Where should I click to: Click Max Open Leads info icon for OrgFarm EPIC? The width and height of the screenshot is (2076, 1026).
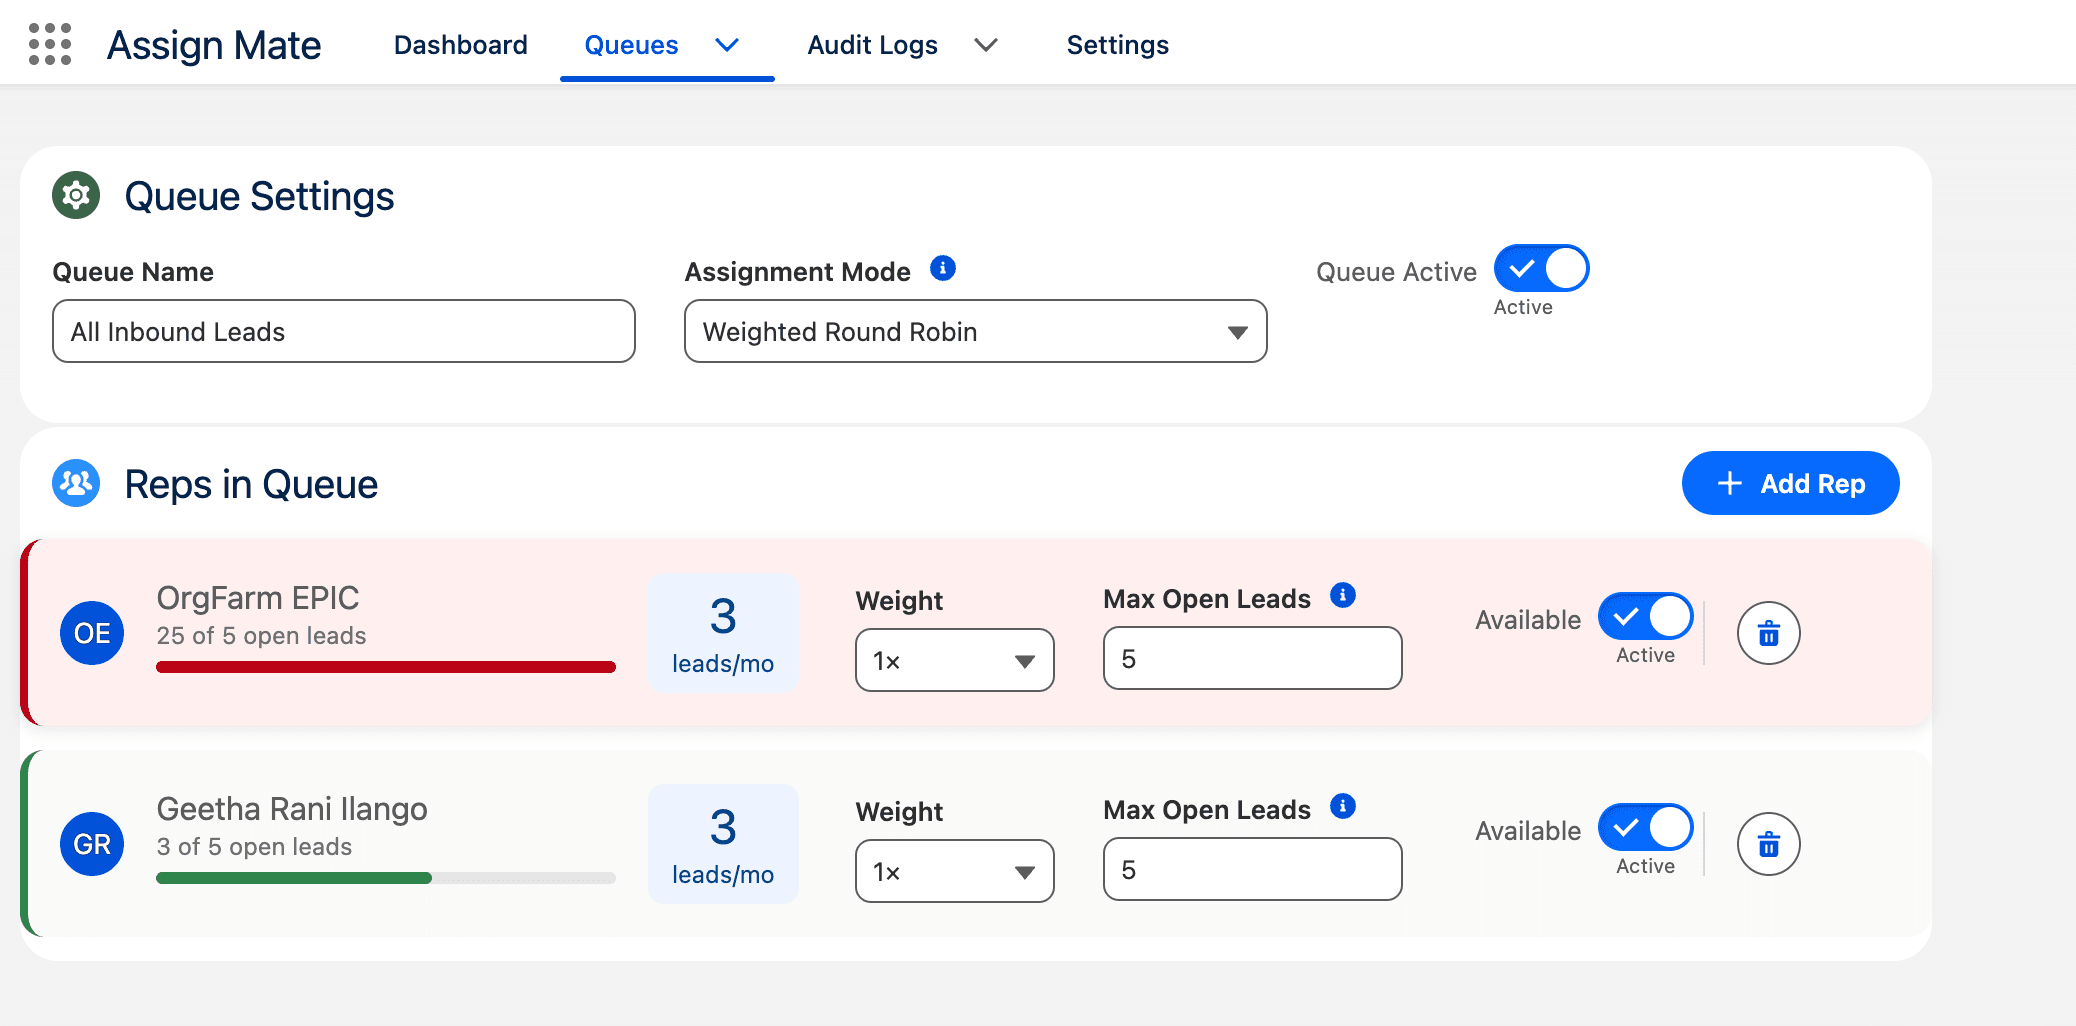pyautogui.click(x=1343, y=596)
